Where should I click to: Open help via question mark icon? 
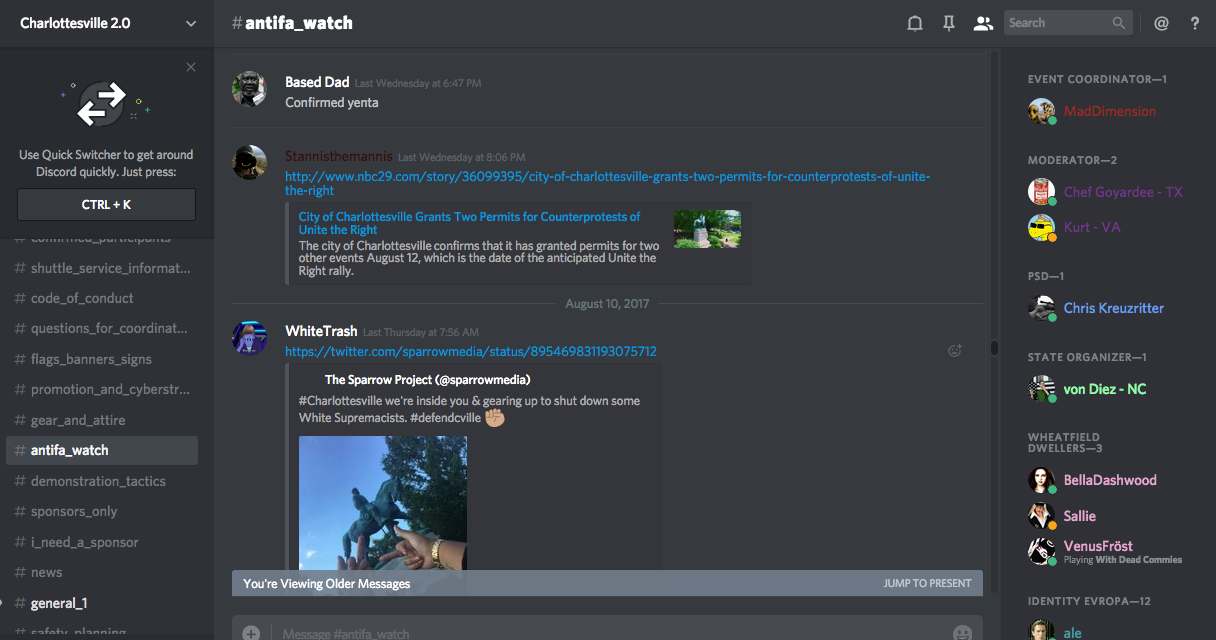point(1194,23)
